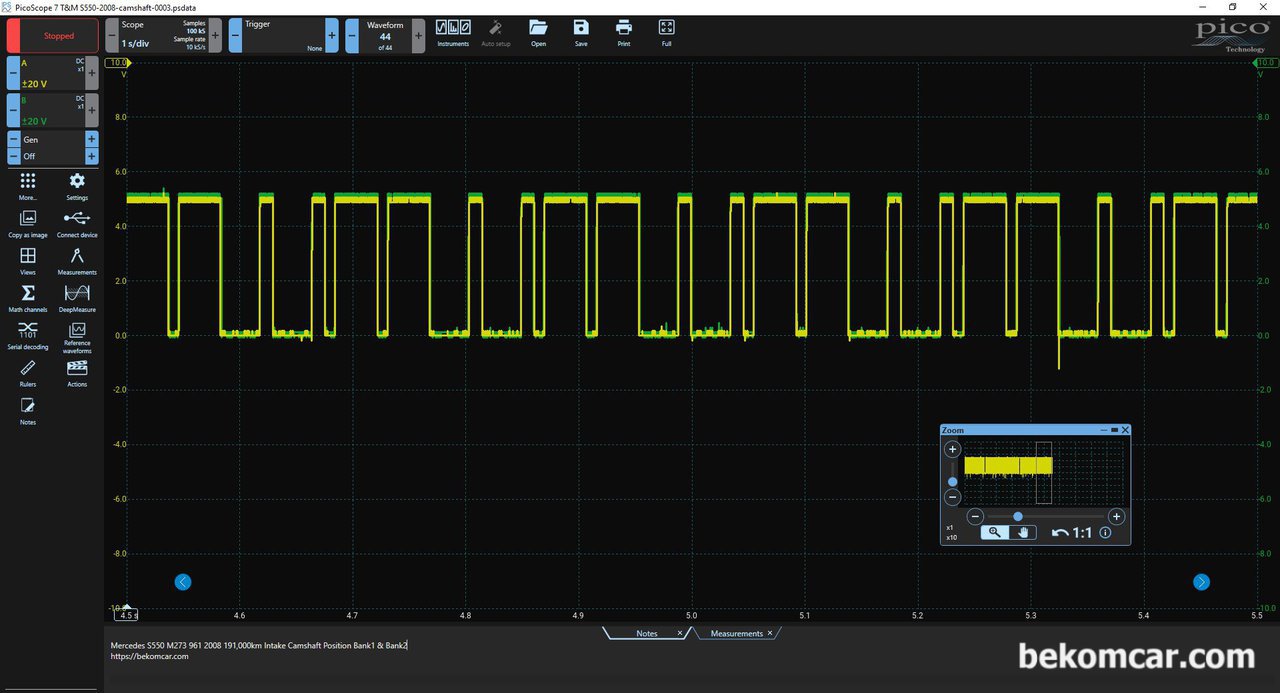Image resolution: width=1280 pixels, height=693 pixels.
Task: Click the Save button
Action: click(581, 32)
